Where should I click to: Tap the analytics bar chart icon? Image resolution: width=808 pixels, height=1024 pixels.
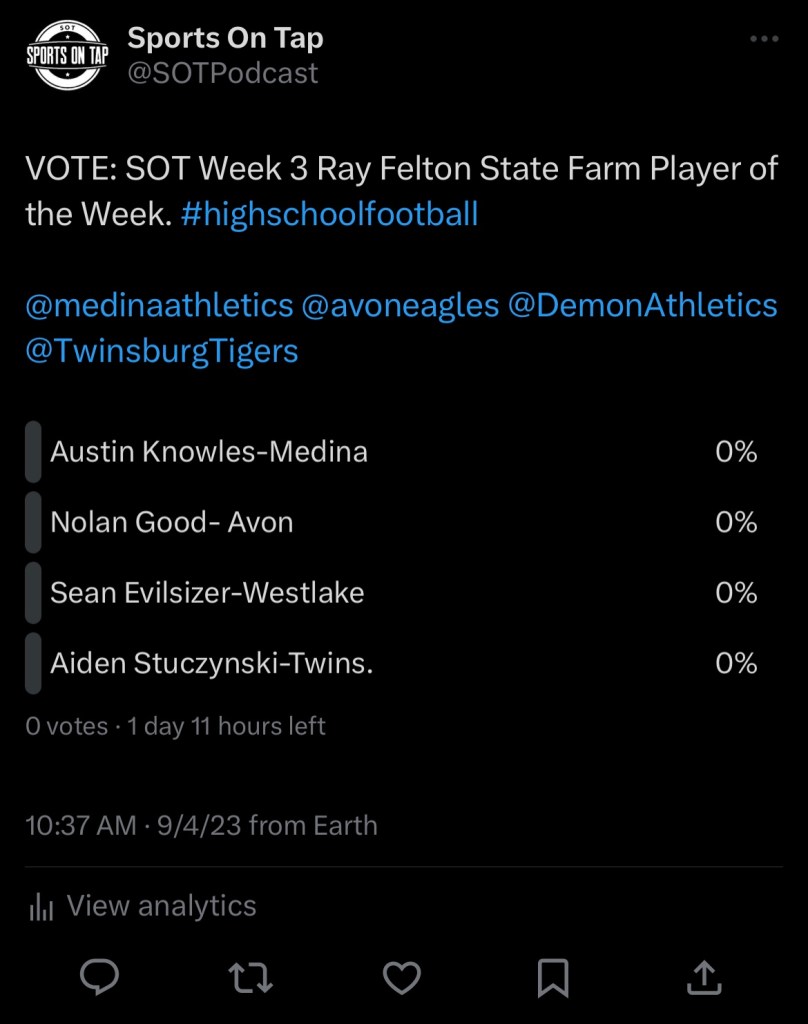pos(41,907)
